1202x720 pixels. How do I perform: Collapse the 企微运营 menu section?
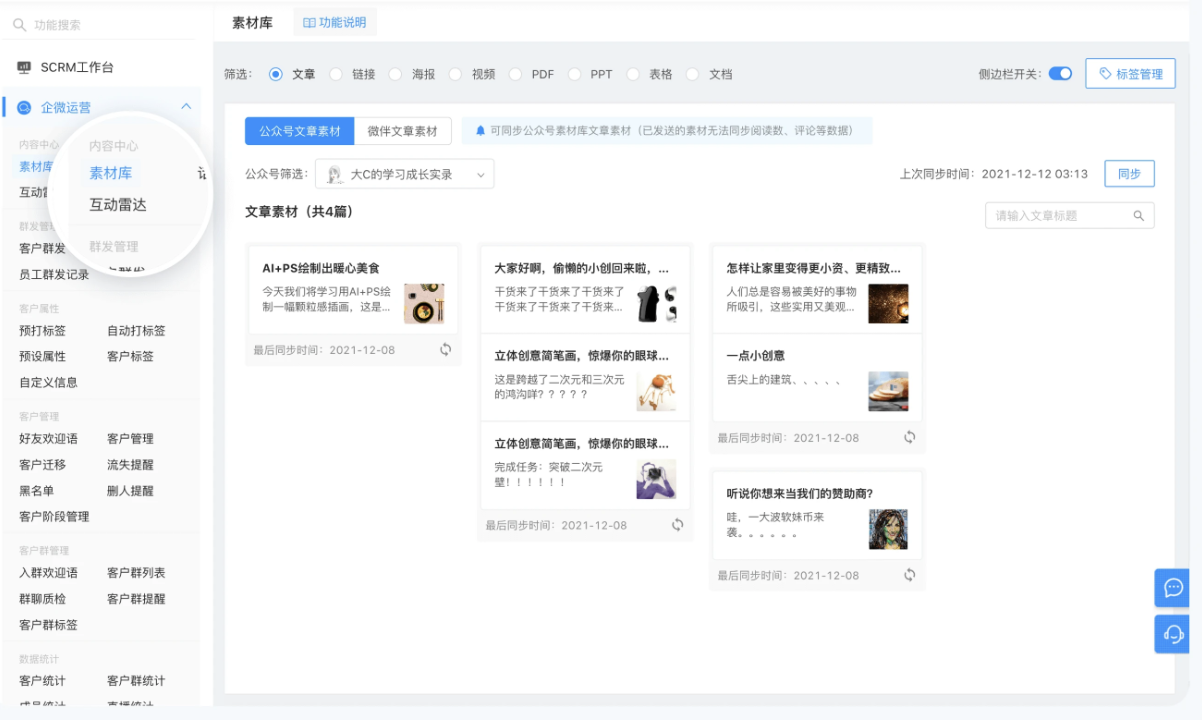click(x=186, y=107)
